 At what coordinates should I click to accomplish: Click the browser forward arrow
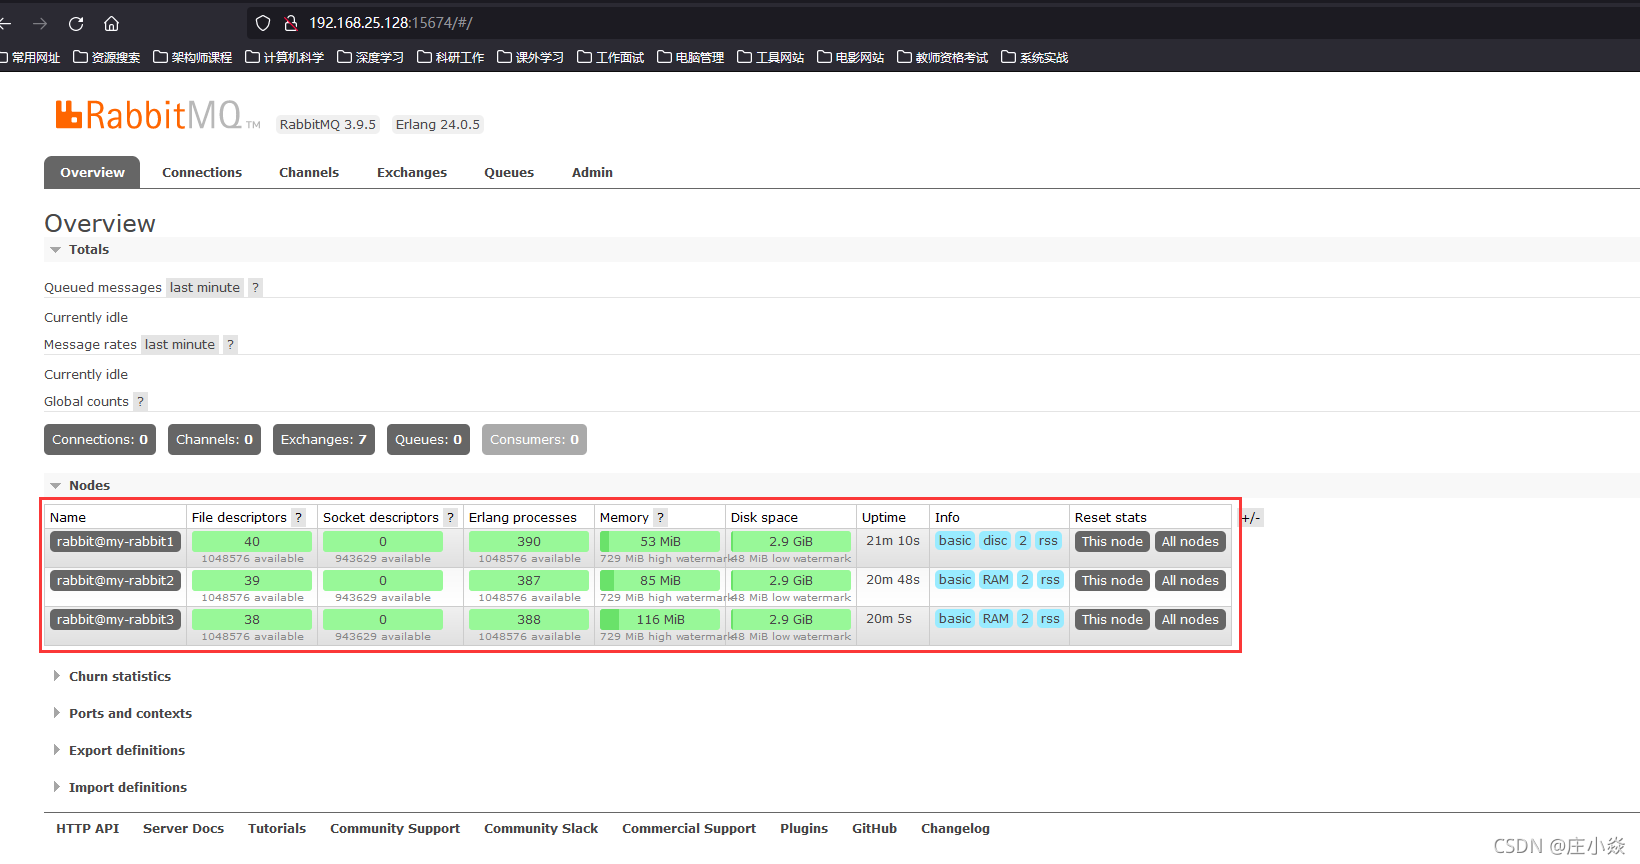40,23
